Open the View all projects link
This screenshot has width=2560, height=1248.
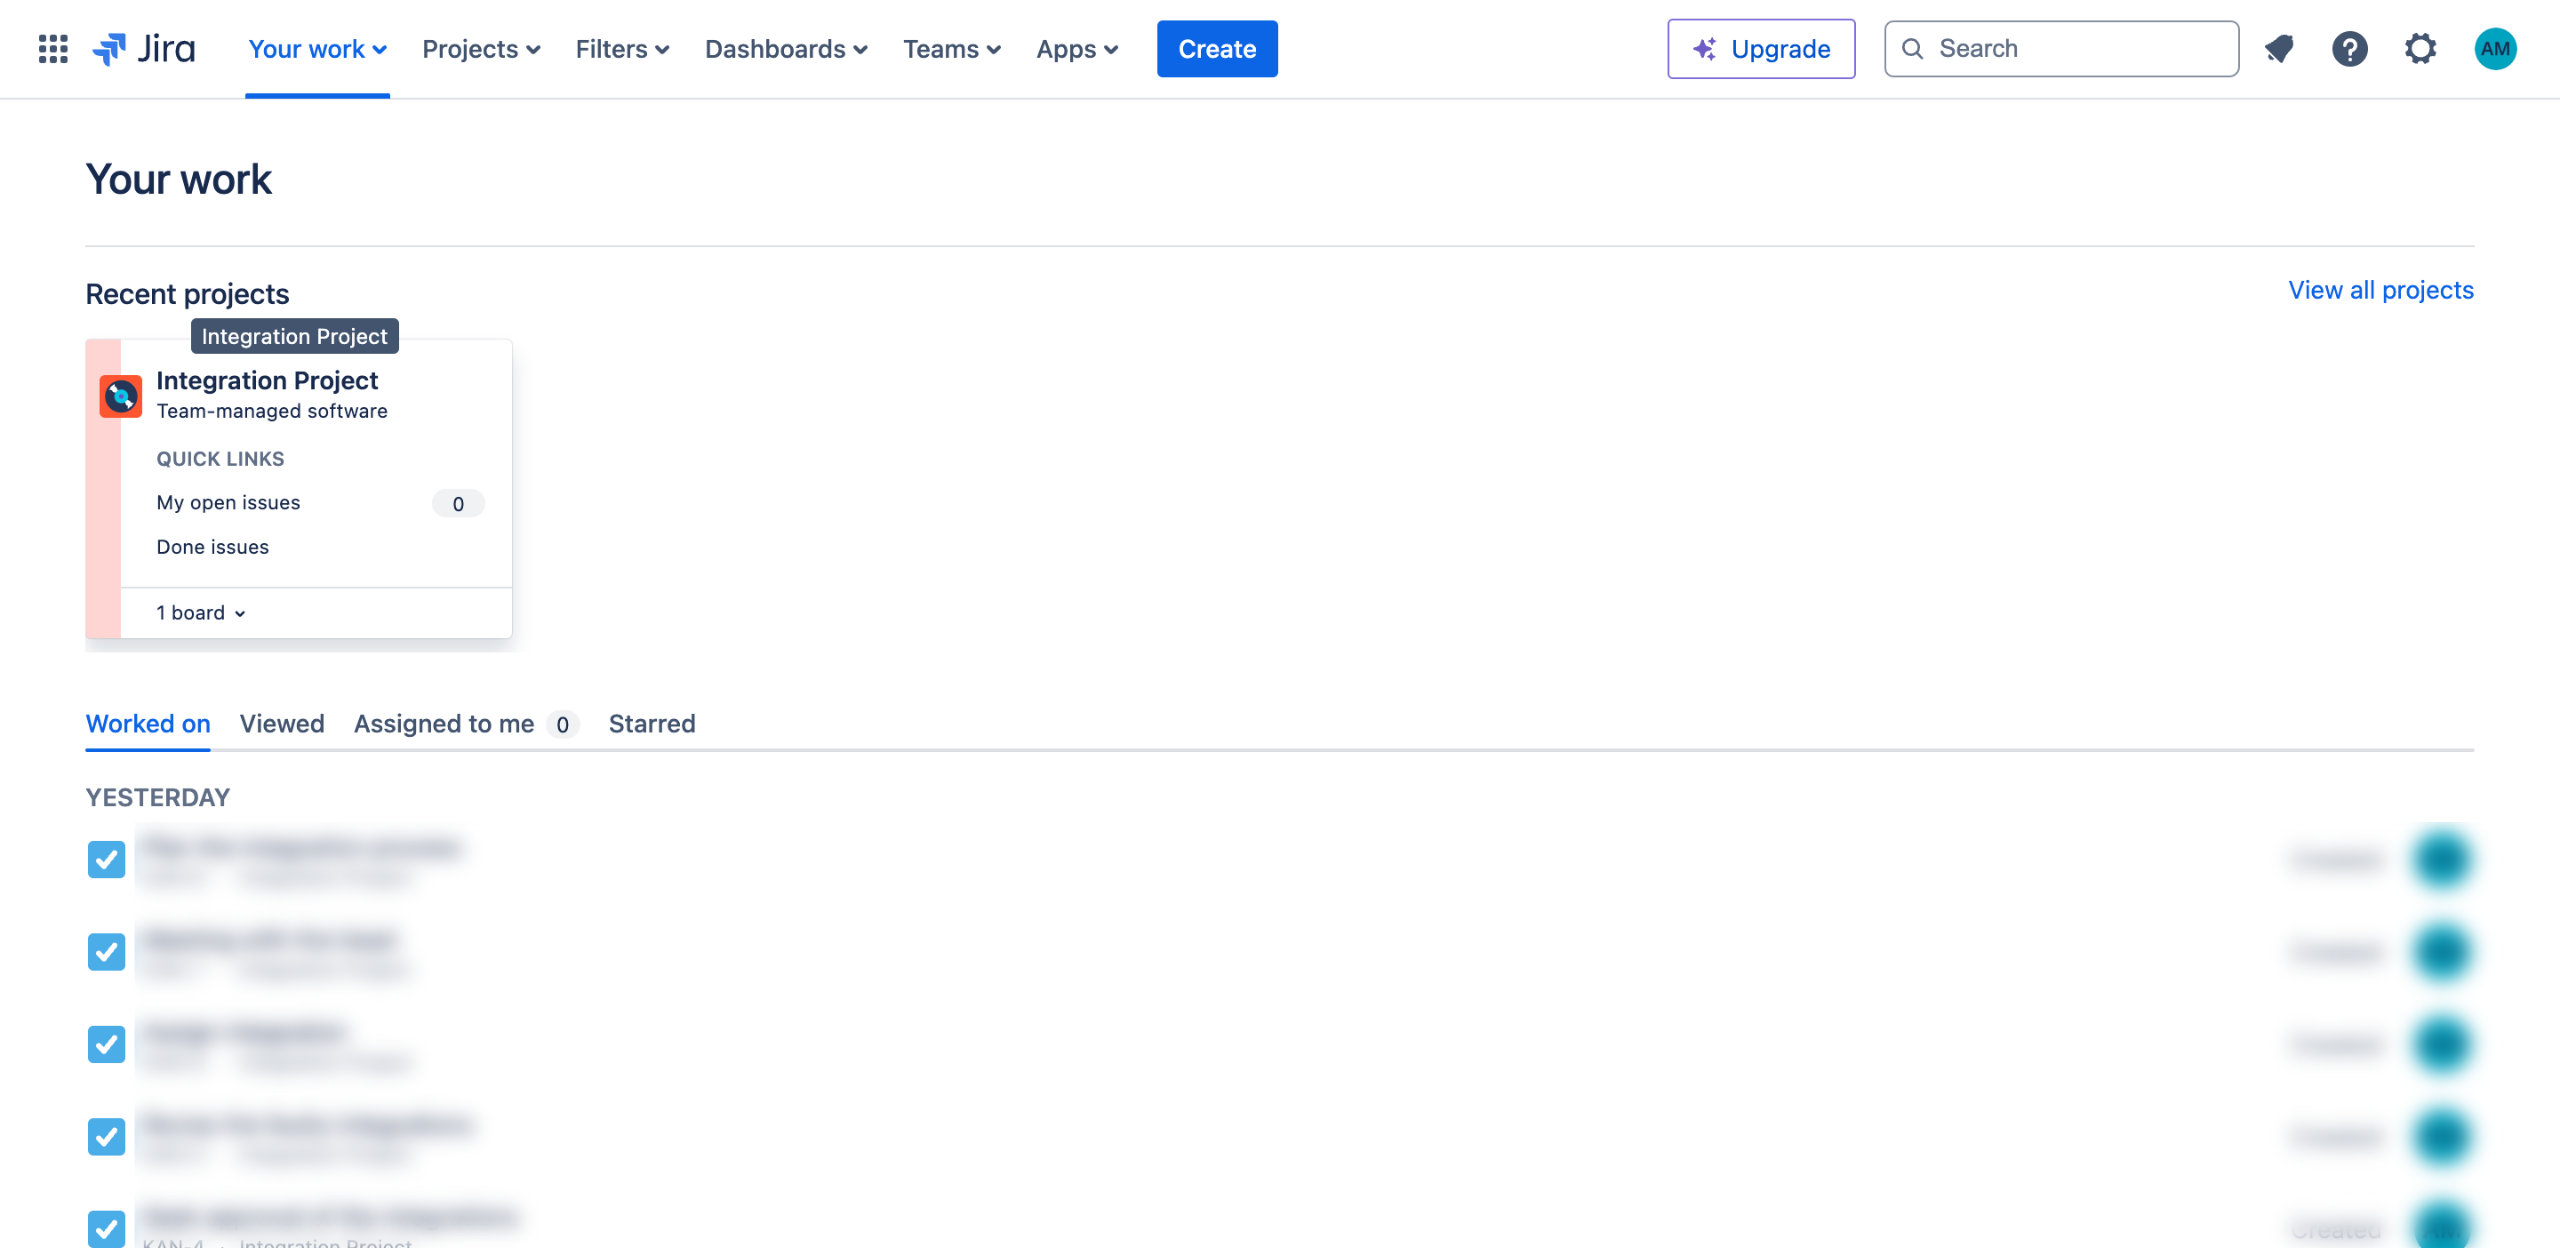2380,290
